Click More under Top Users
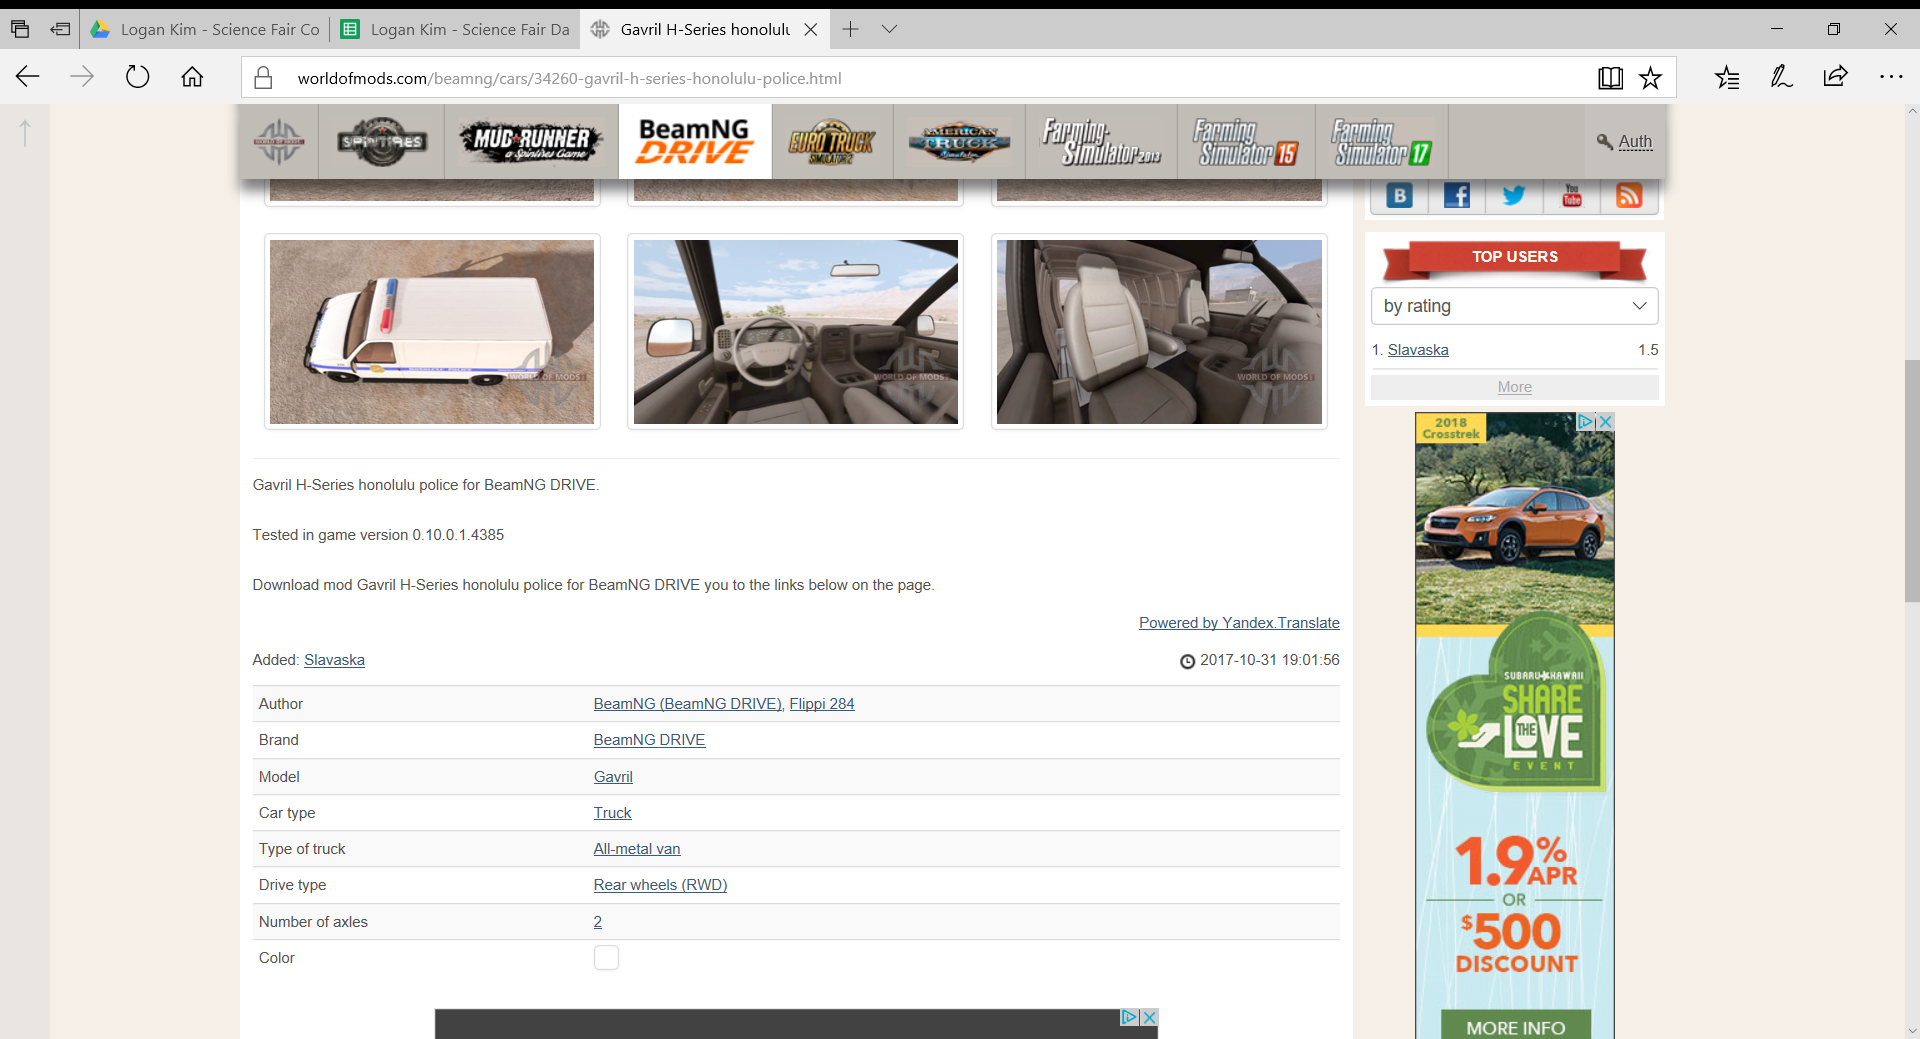Screen dimensions: 1920x1039 coord(1514,387)
